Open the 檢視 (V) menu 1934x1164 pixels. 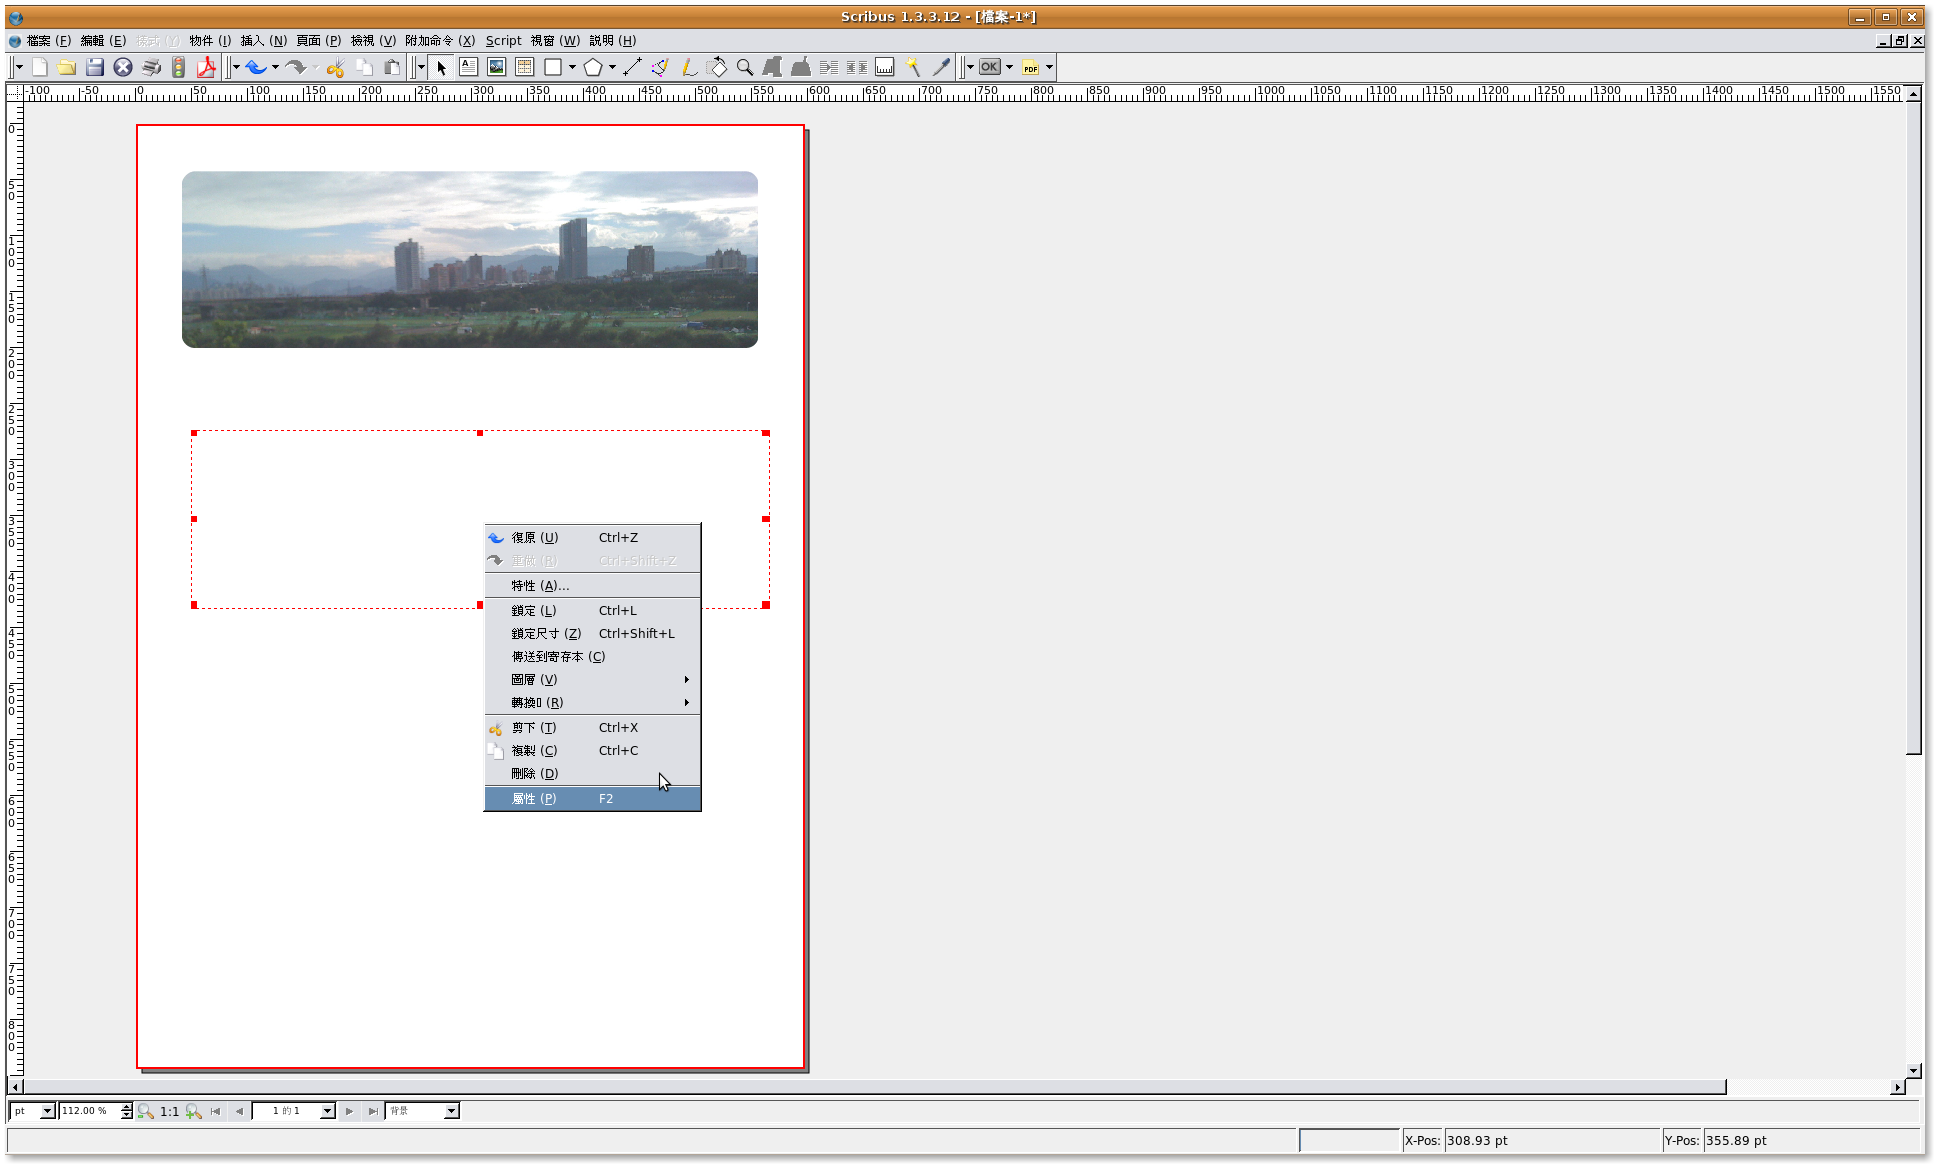373,40
